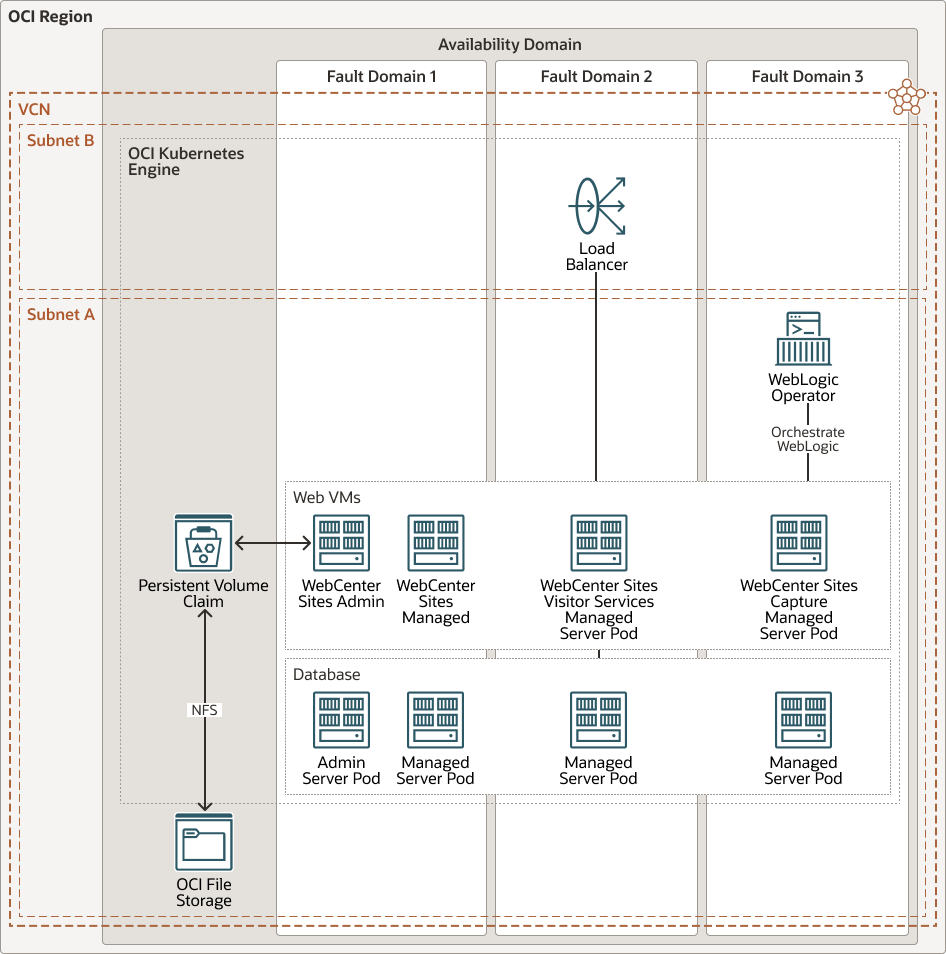Click the Database group label

click(327, 675)
